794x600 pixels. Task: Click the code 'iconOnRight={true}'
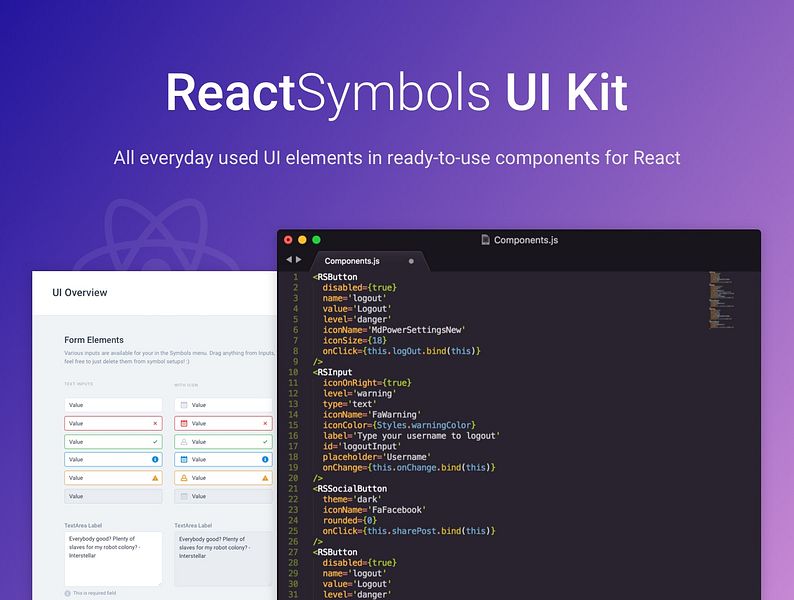coord(367,383)
